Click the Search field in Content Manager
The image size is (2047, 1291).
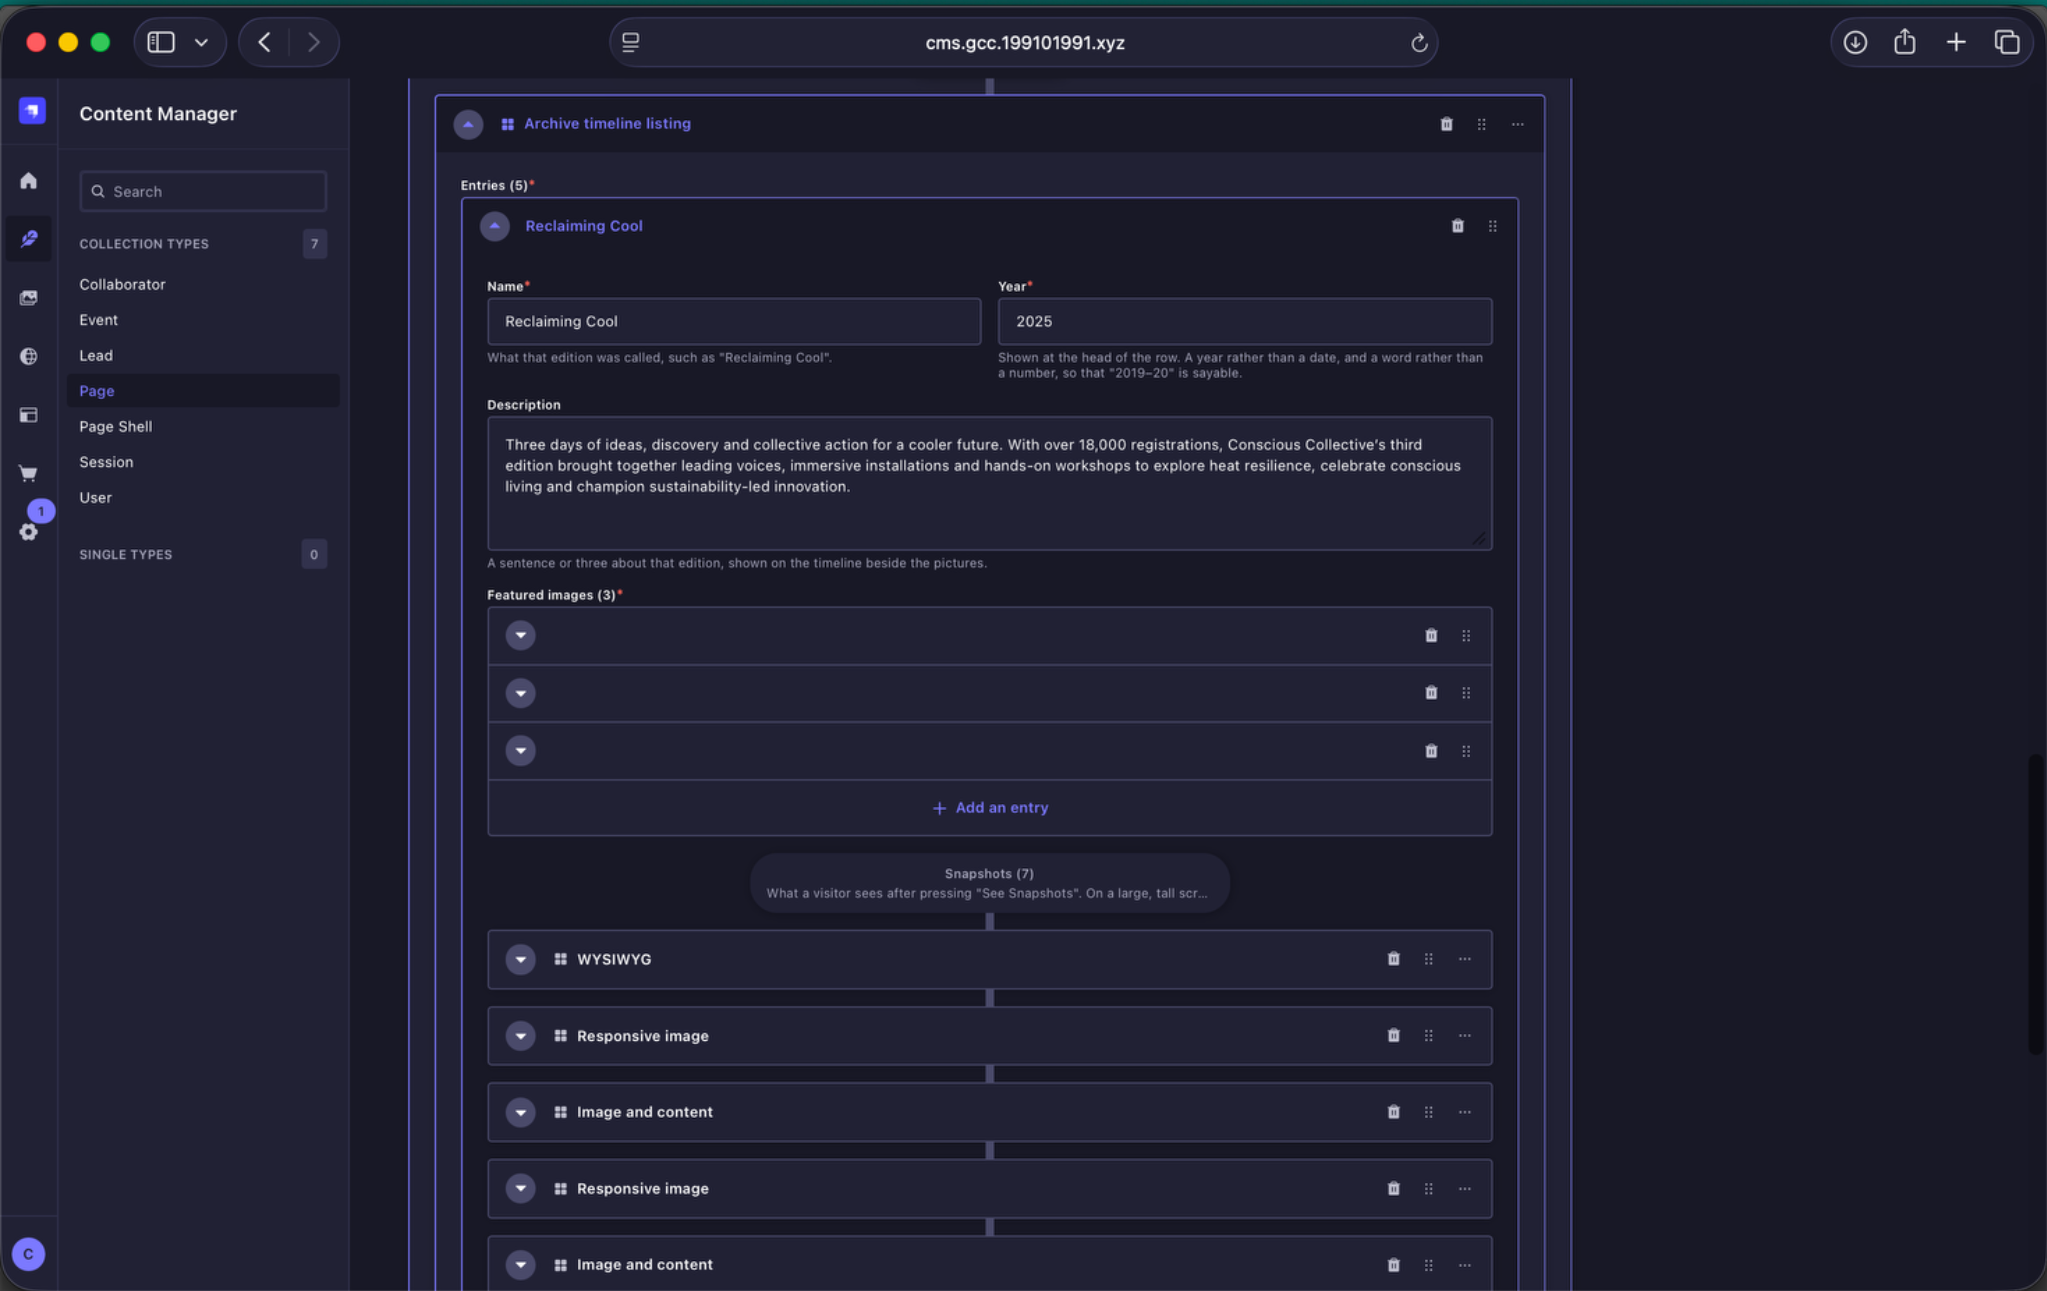203,191
